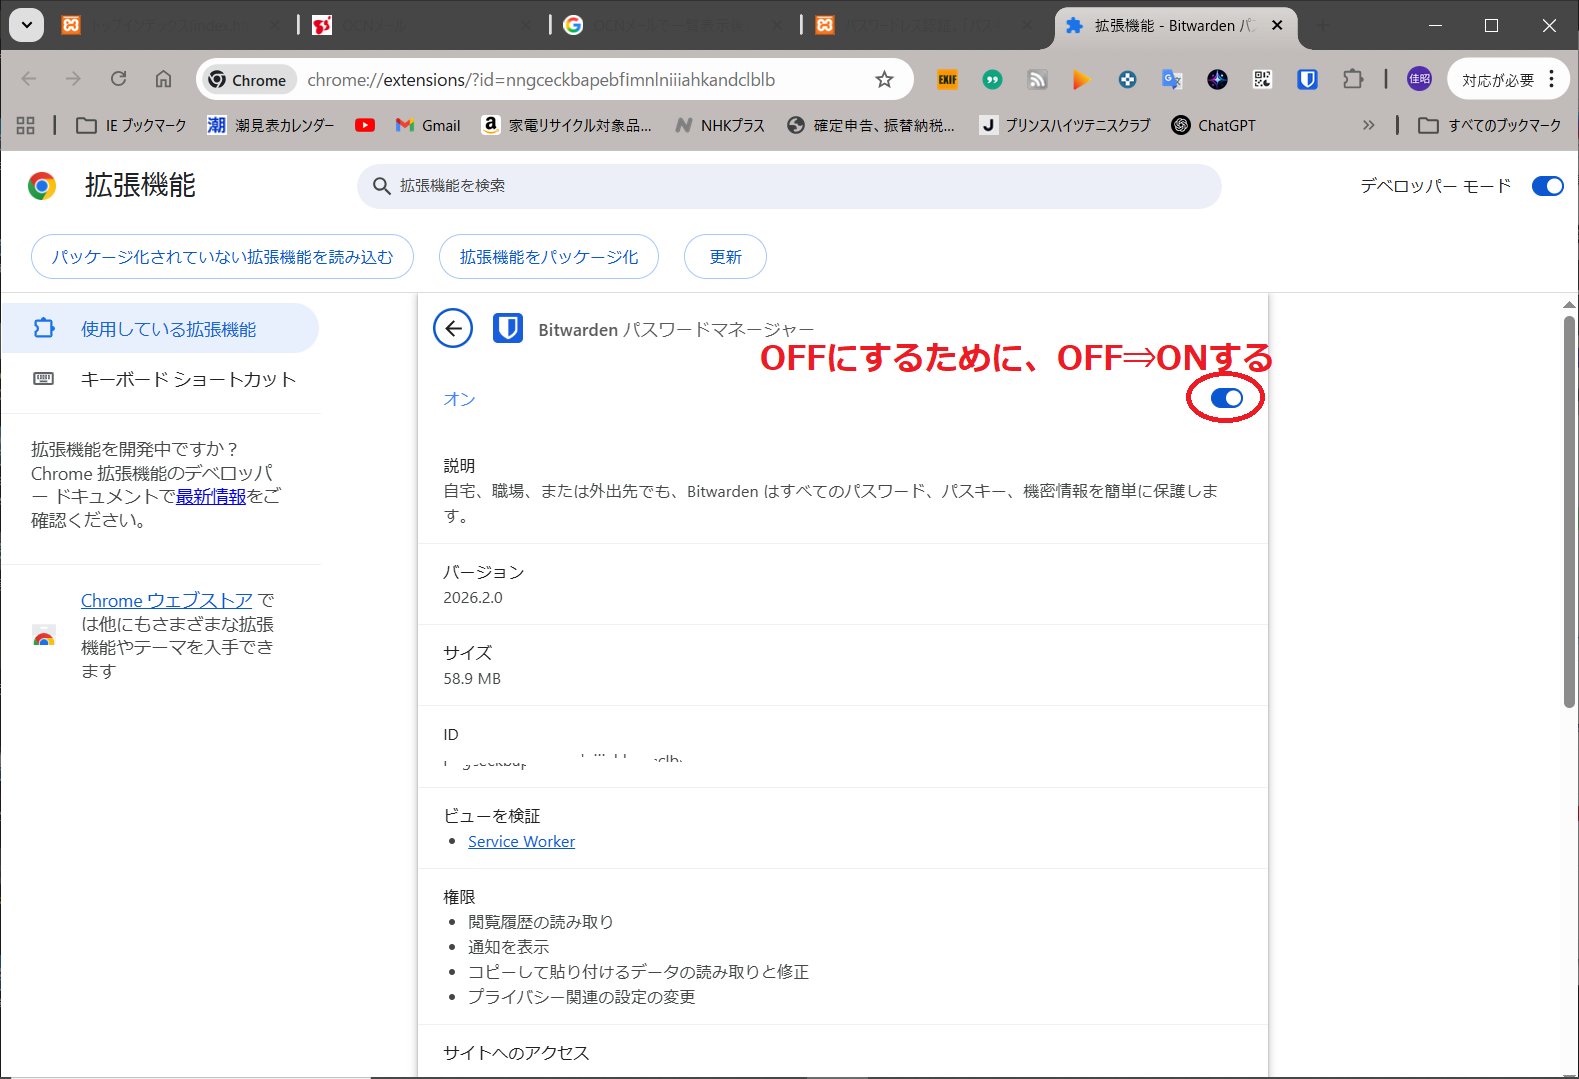Open the Extensions puzzle-piece menu
Viewport: 1579px width, 1079px height.
point(1352,80)
